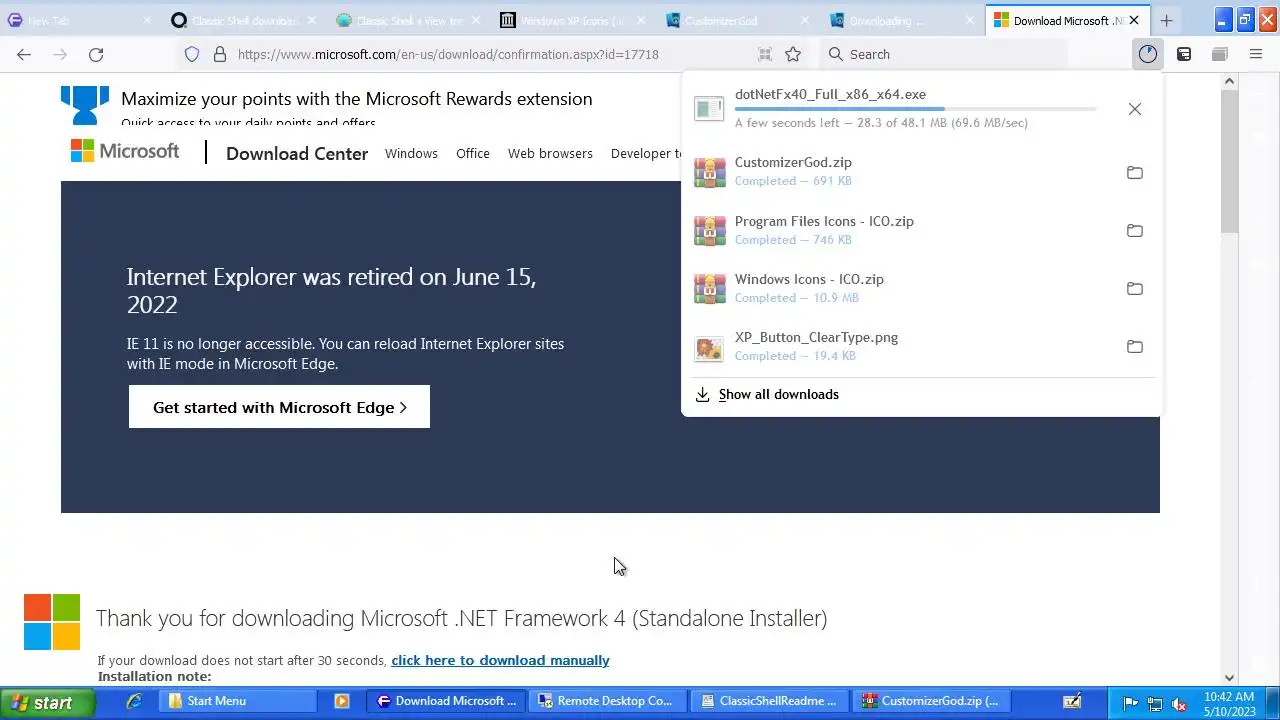Switch to the CustomizerGod tab
This screenshot has width=1280, height=720.
738,20
